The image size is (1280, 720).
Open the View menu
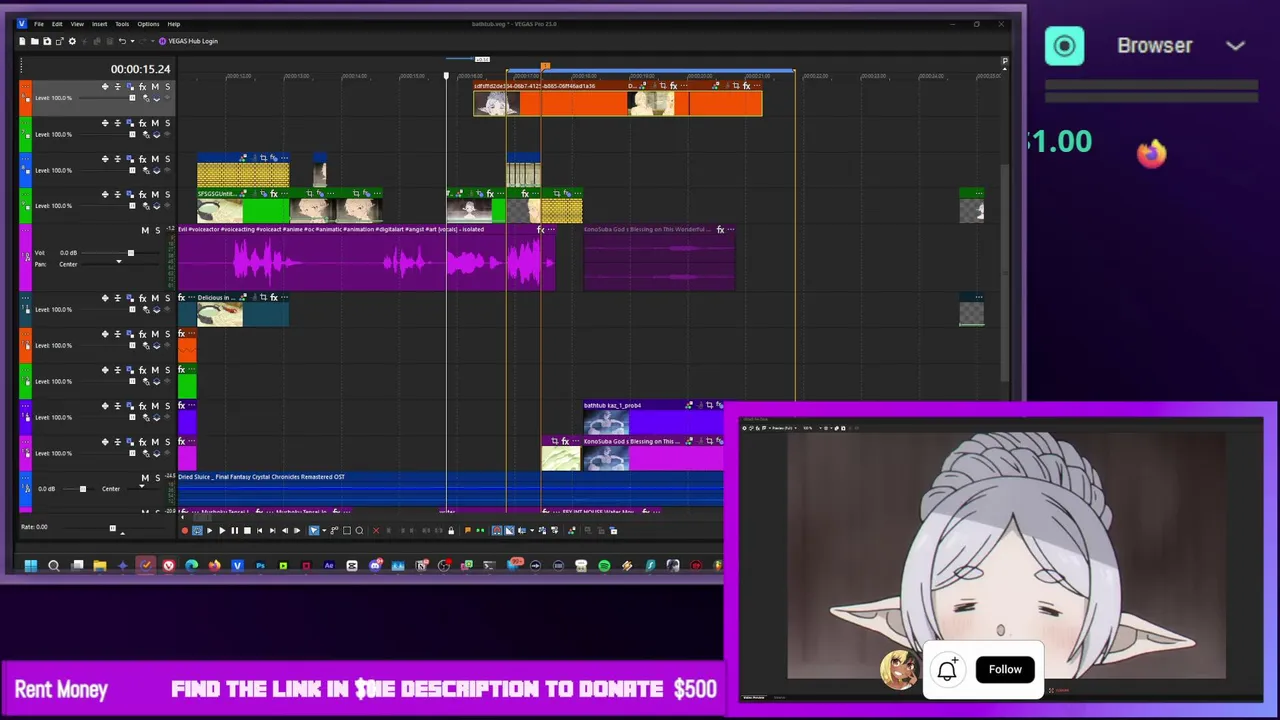77,24
